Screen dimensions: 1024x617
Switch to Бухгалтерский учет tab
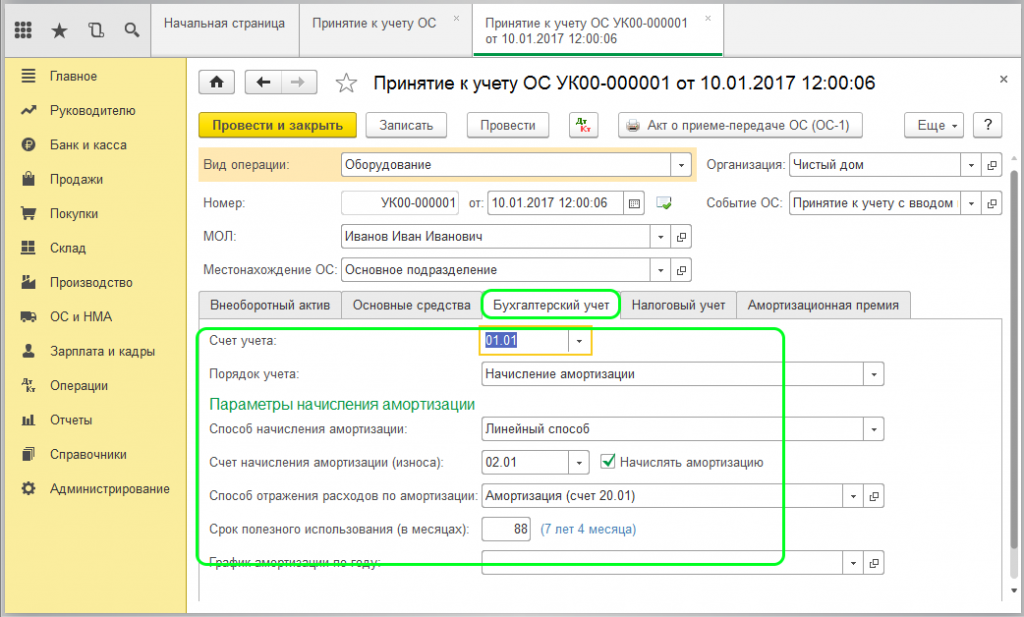tap(551, 305)
